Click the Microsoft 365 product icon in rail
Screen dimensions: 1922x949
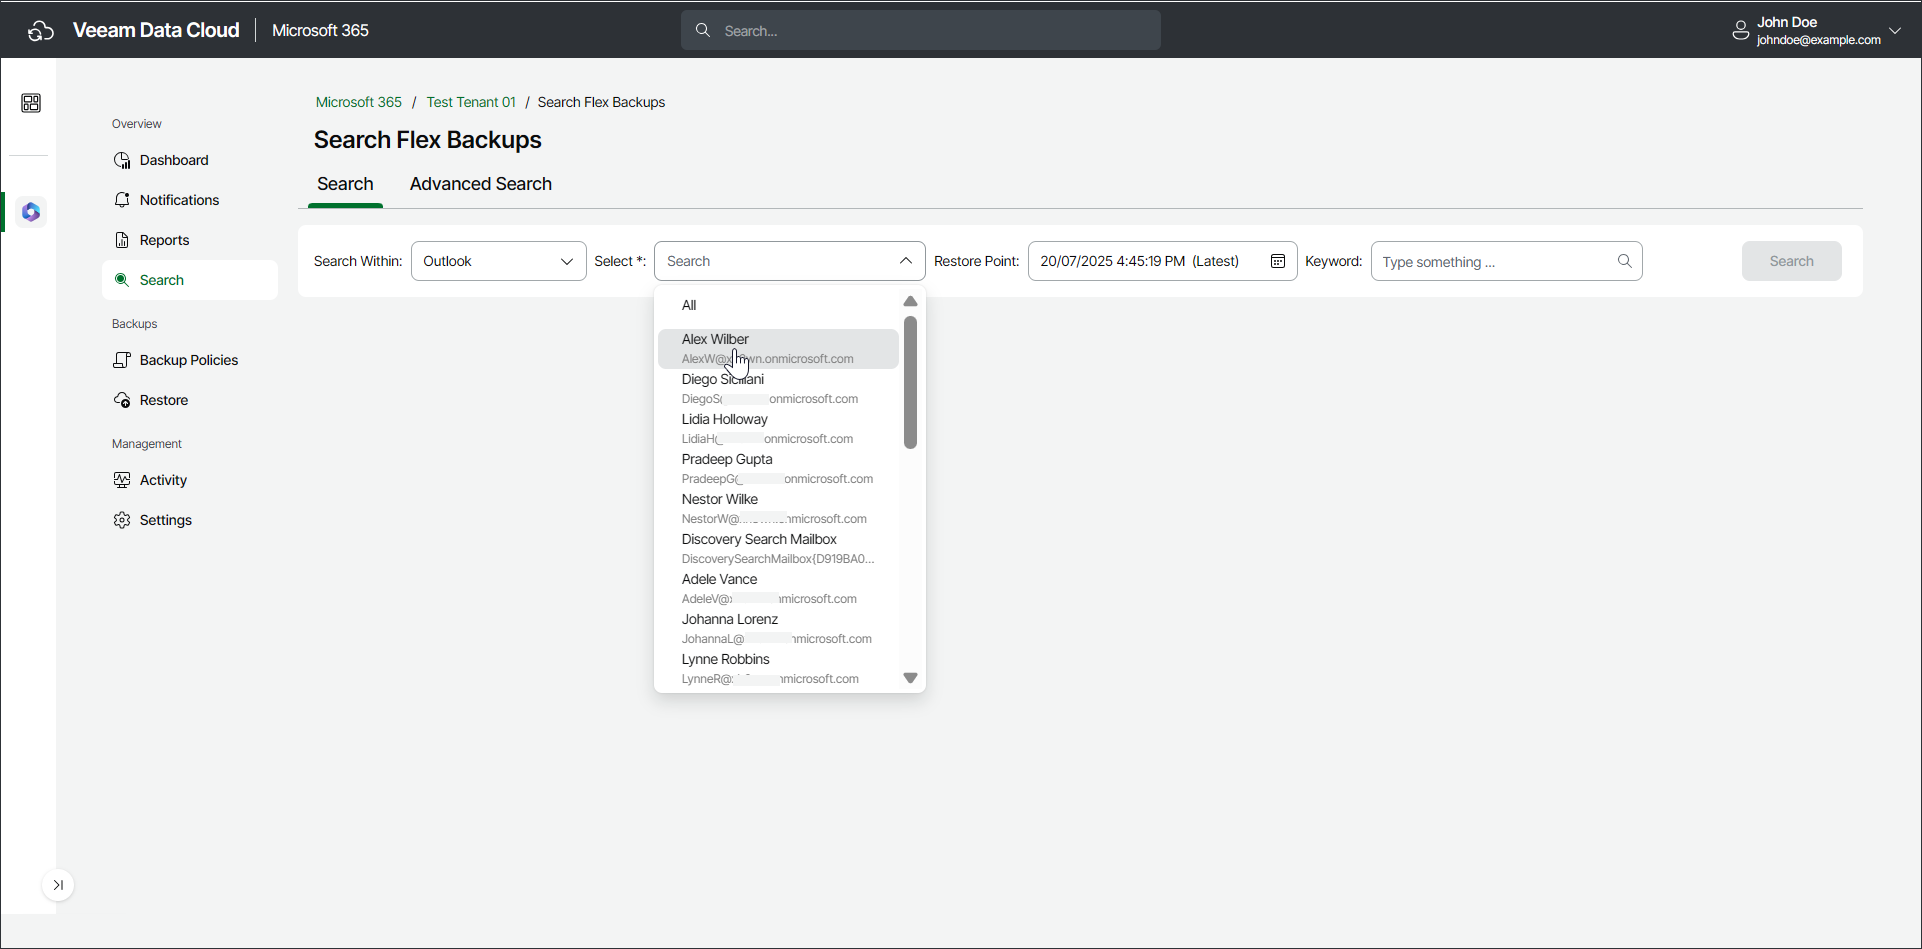[x=31, y=212]
